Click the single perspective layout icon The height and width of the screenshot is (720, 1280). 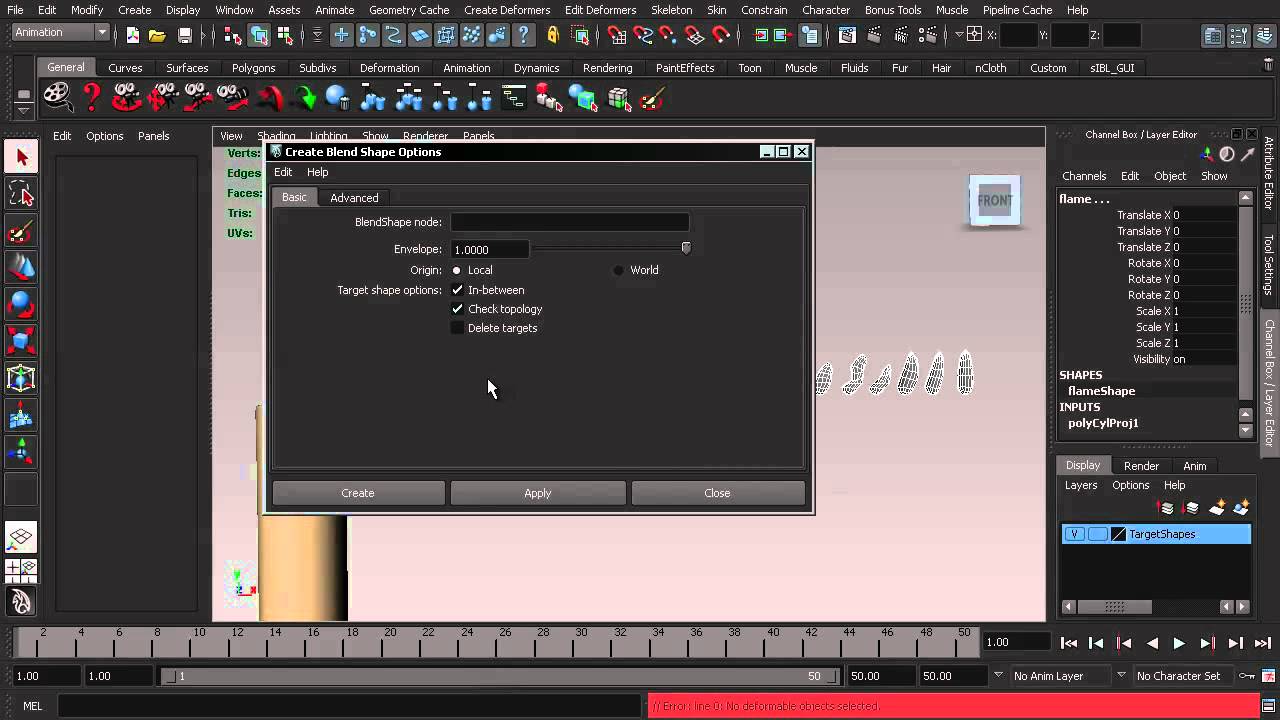point(21,537)
